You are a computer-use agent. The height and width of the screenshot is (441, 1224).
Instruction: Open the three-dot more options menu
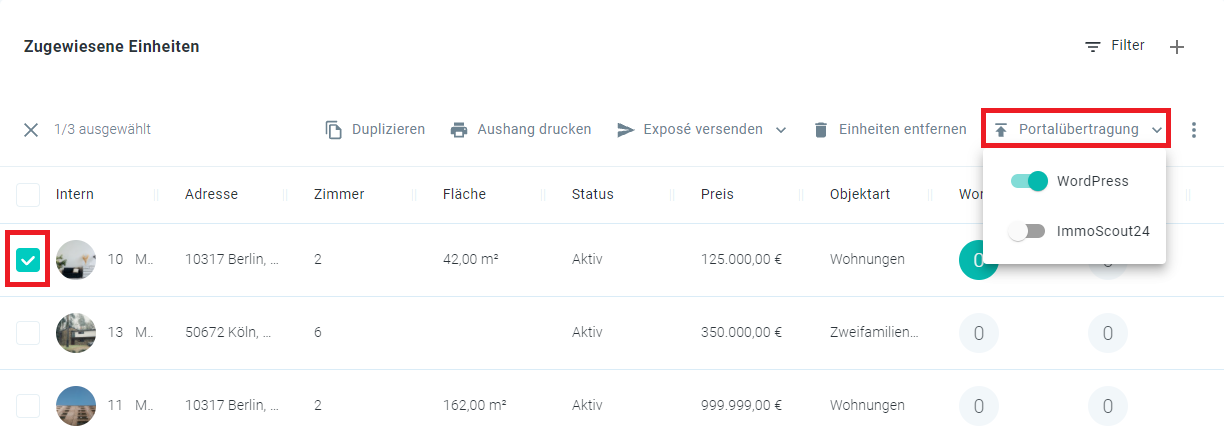click(1193, 130)
